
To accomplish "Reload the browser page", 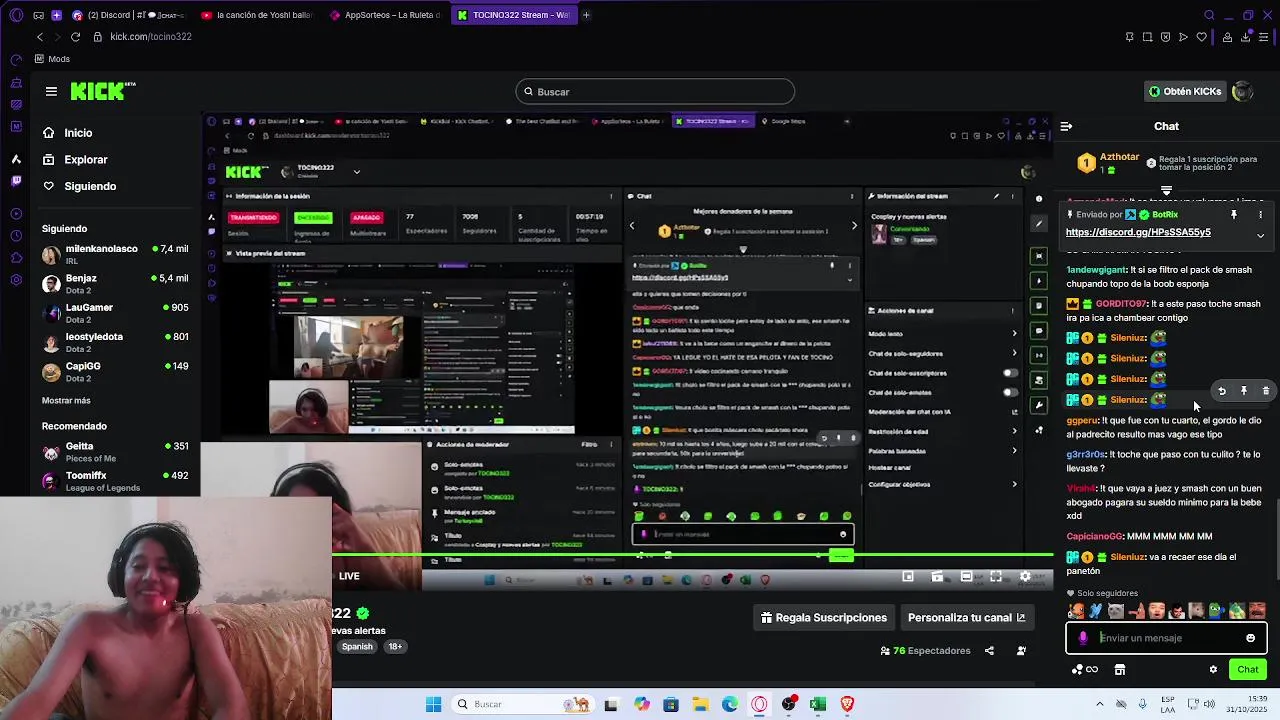I will click(75, 37).
